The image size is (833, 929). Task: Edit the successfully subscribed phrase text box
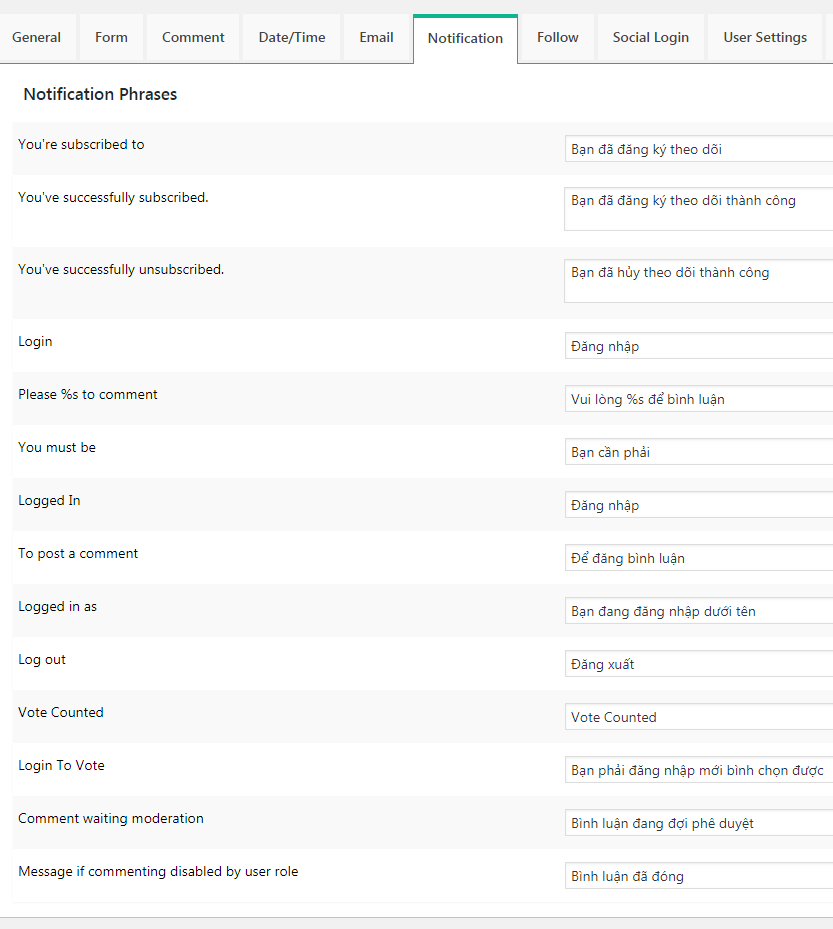click(697, 208)
